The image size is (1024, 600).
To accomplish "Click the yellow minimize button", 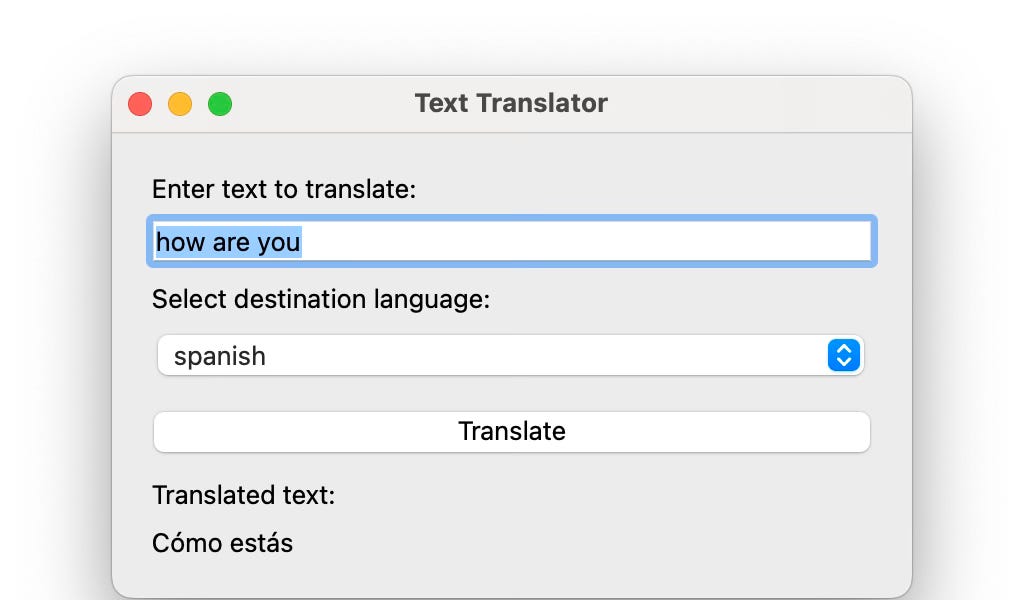I will pyautogui.click(x=179, y=103).
